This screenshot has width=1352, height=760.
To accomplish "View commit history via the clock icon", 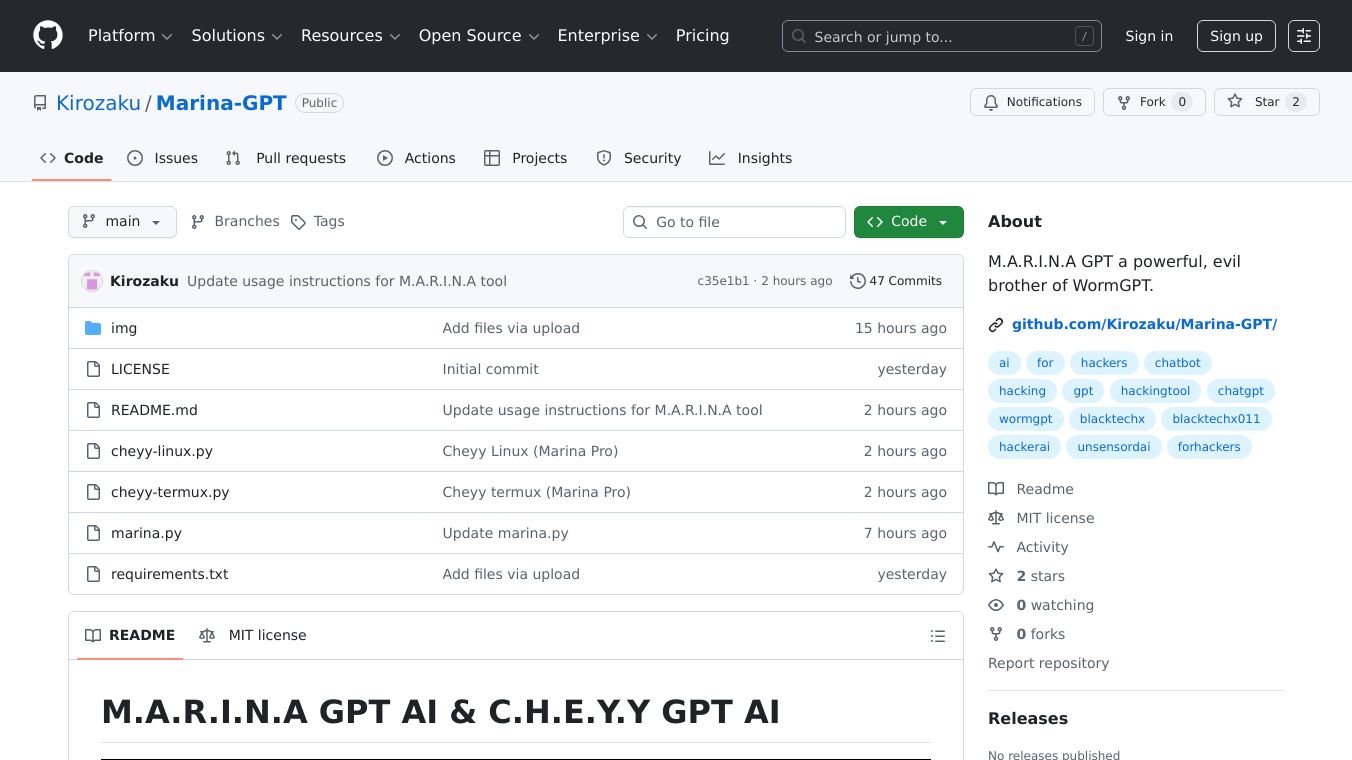I will coord(857,281).
